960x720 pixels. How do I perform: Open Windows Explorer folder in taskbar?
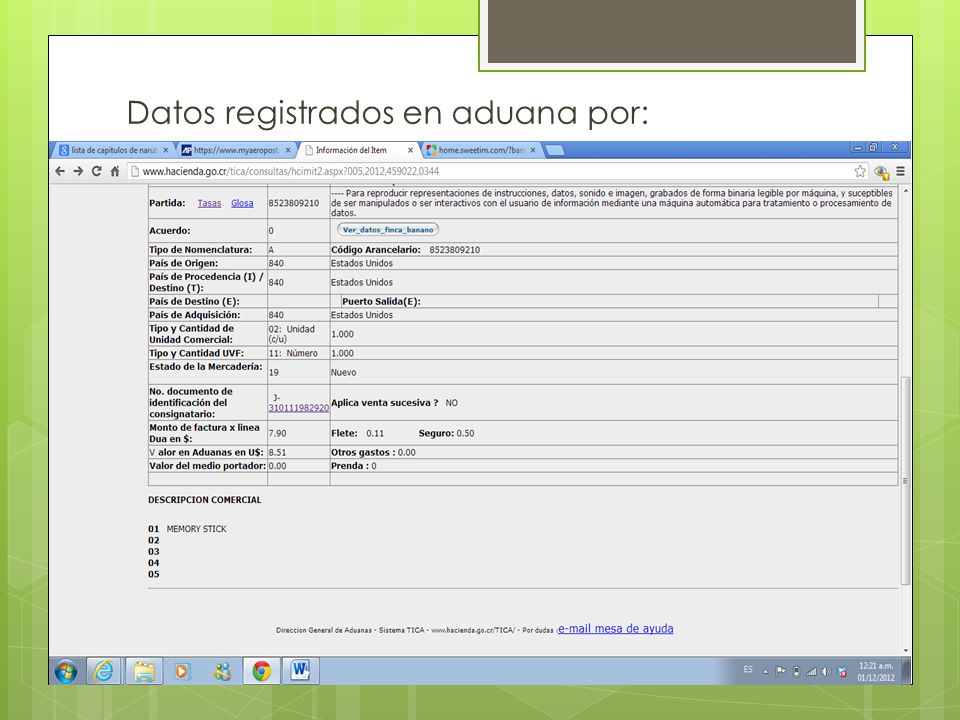coord(144,671)
